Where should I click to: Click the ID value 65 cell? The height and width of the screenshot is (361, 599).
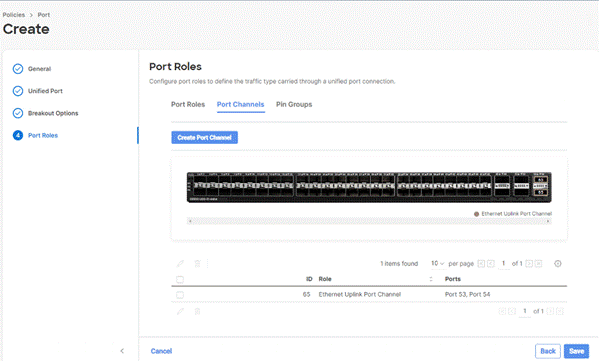[306, 295]
